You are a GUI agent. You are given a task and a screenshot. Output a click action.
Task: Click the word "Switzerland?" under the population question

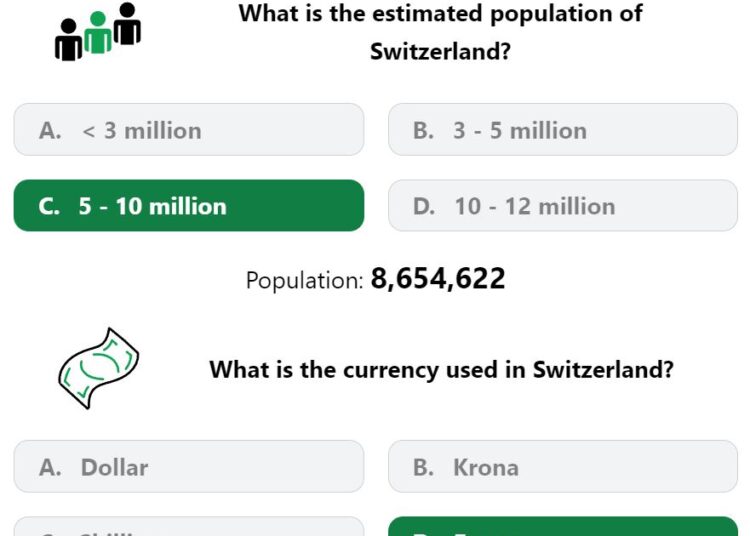pos(441,51)
